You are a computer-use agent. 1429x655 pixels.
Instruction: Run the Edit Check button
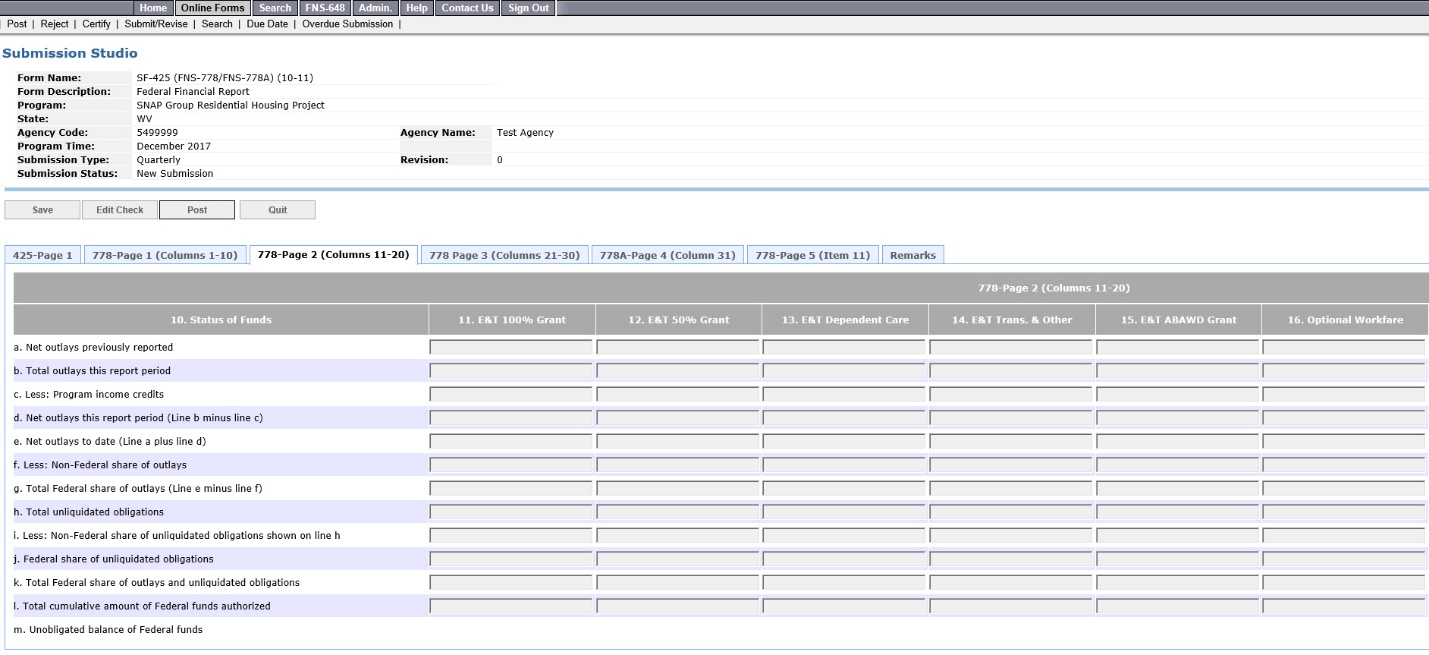coord(119,210)
